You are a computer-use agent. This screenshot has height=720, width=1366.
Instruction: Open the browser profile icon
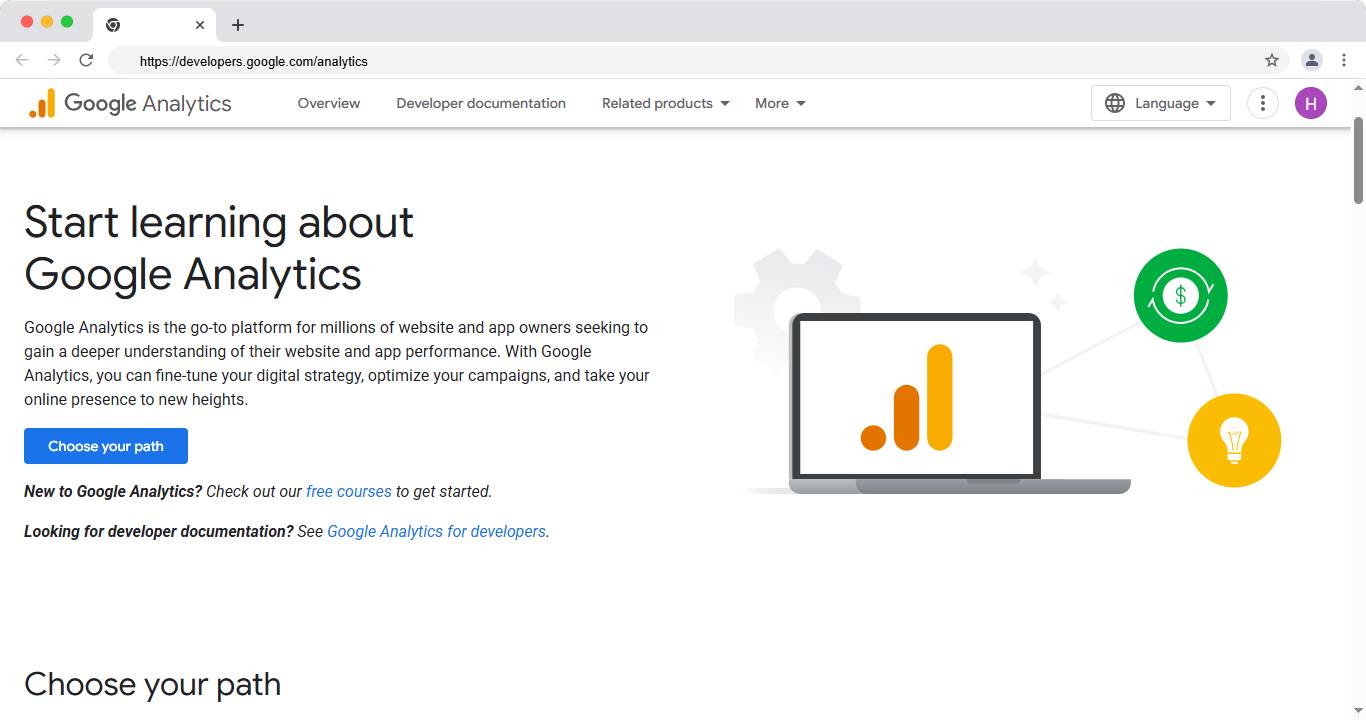[1311, 60]
